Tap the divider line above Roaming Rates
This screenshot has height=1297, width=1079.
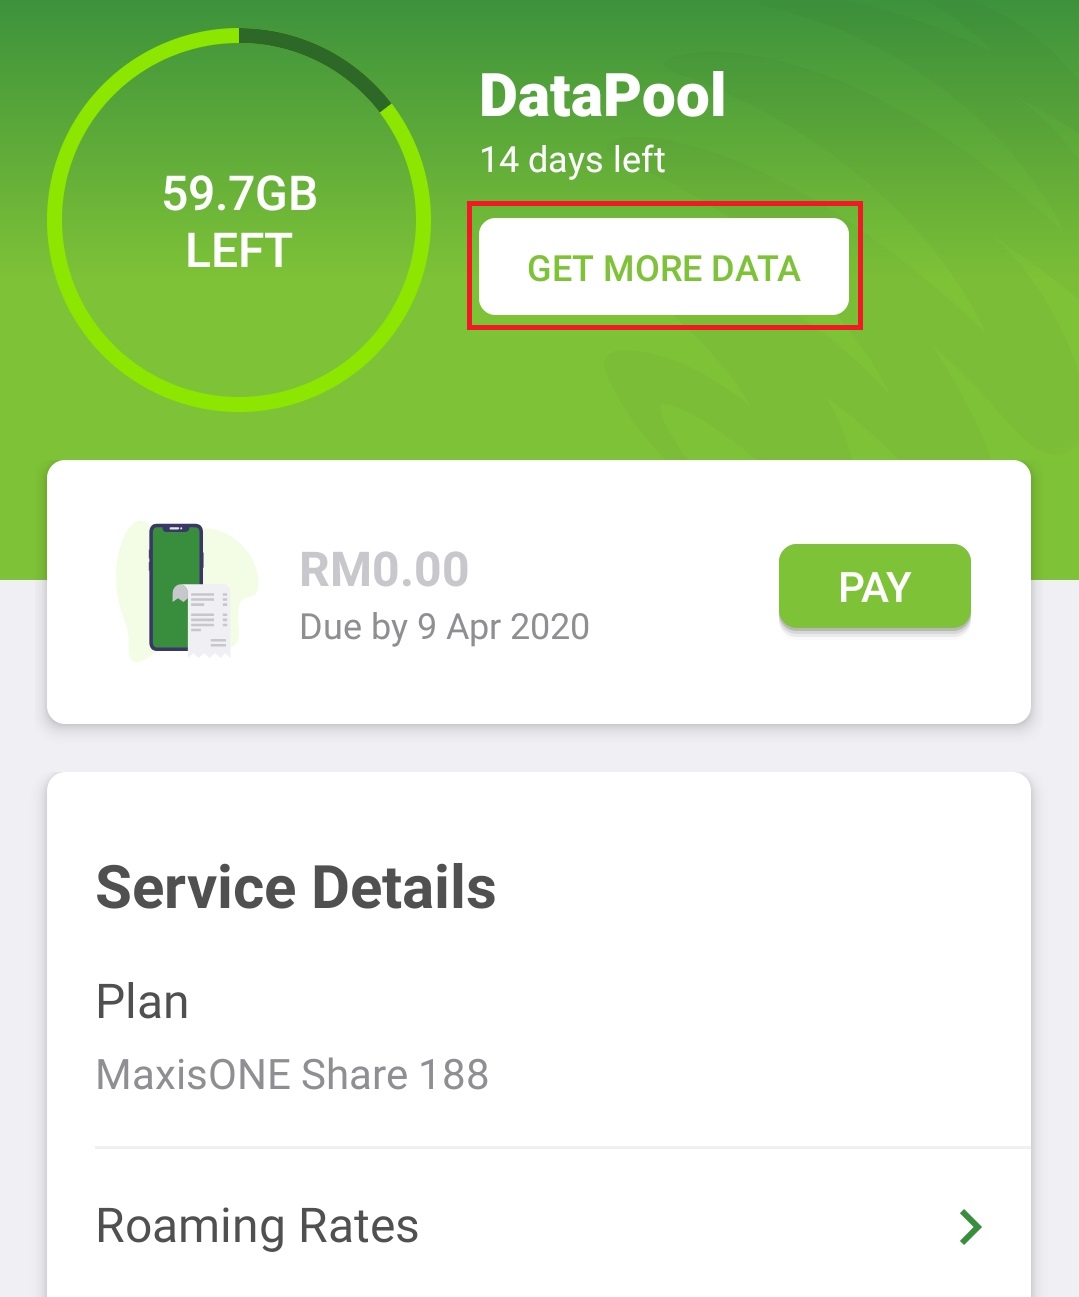(x=560, y=1148)
